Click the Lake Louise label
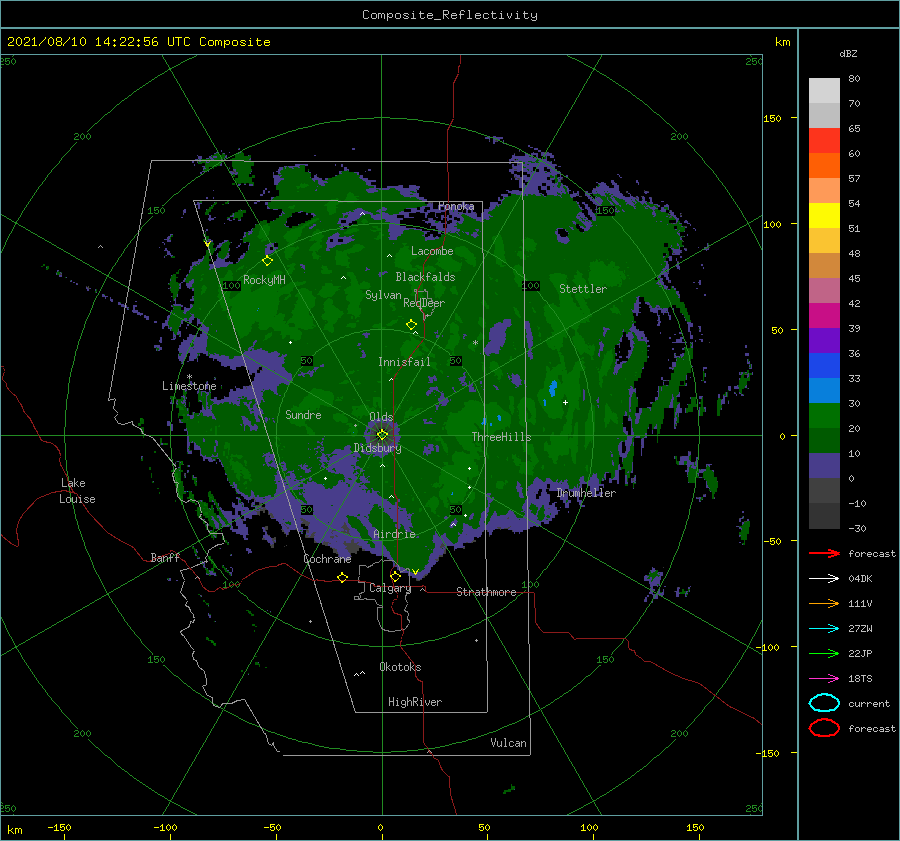The height and width of the screenshot is (841, 900). 77,491
